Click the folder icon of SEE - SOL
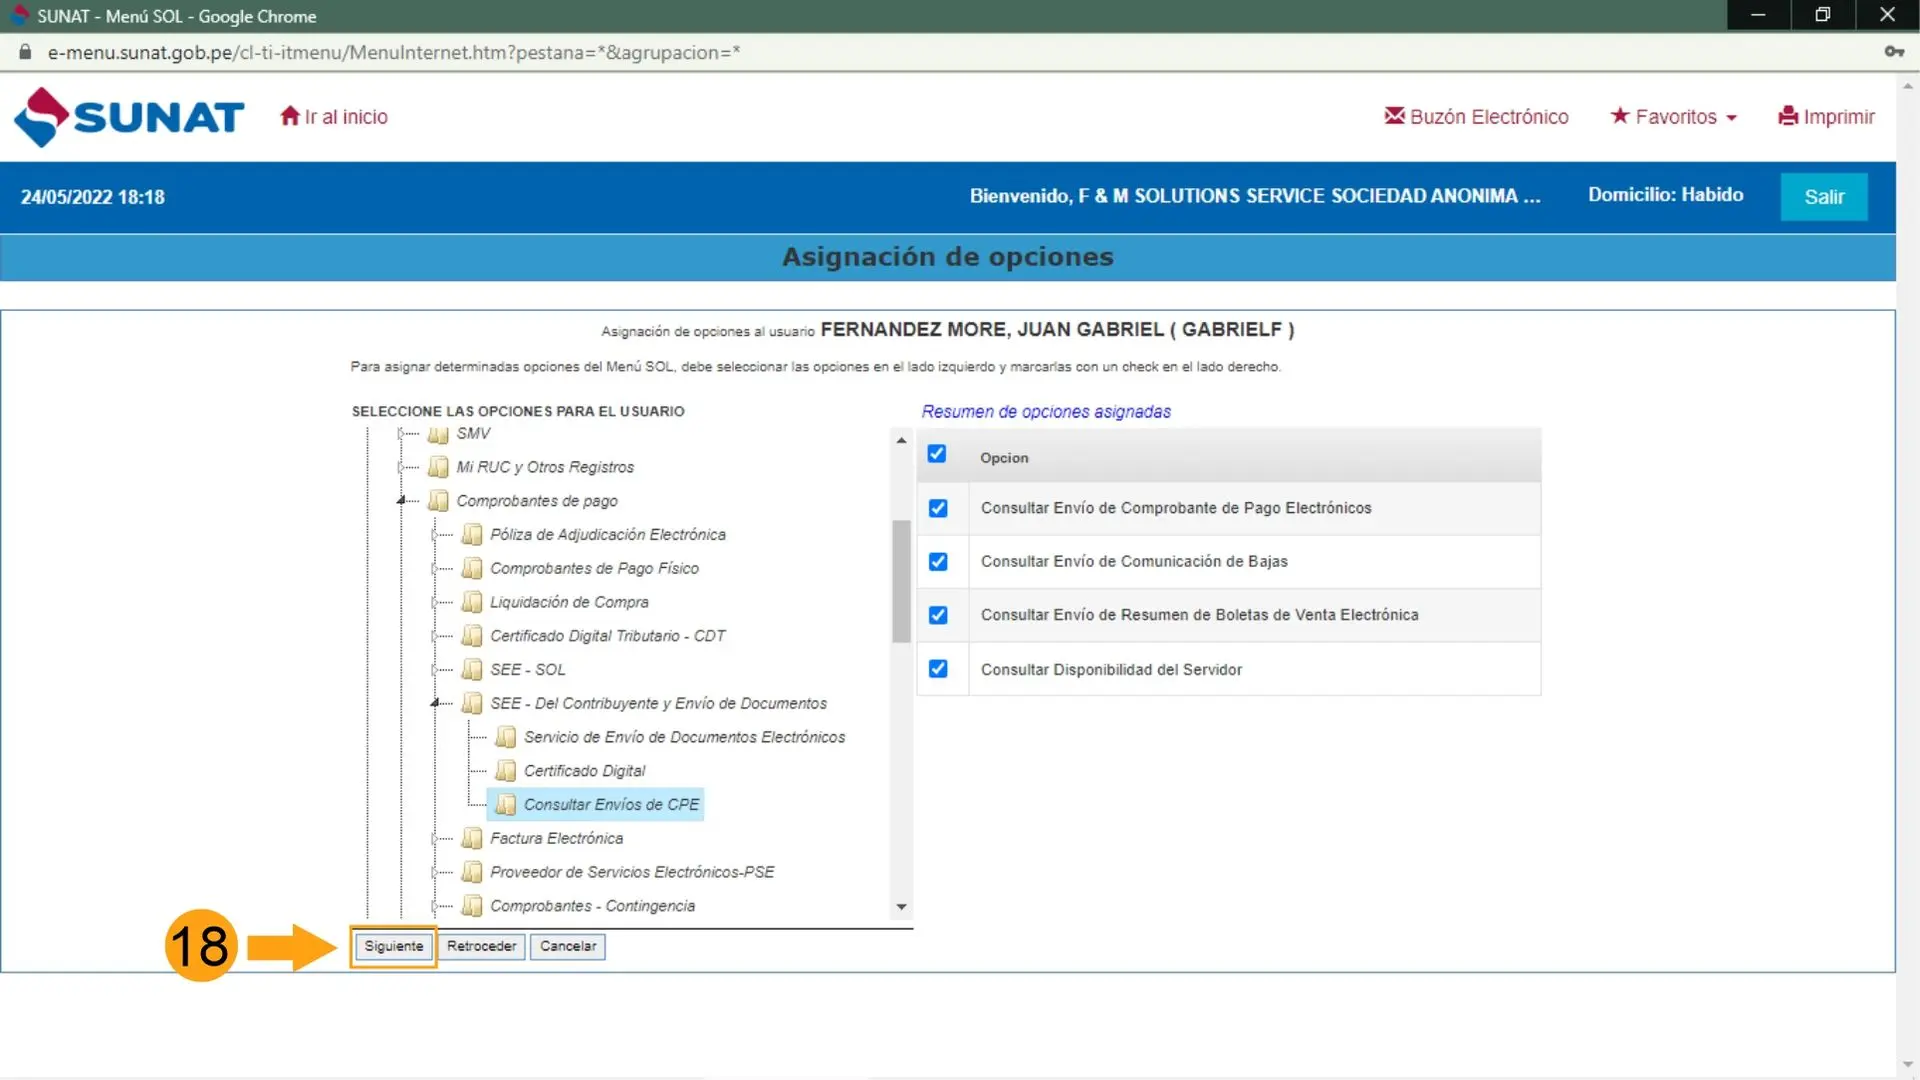The width and height of the screenshot is (1920, 1080). click(472, 670)
